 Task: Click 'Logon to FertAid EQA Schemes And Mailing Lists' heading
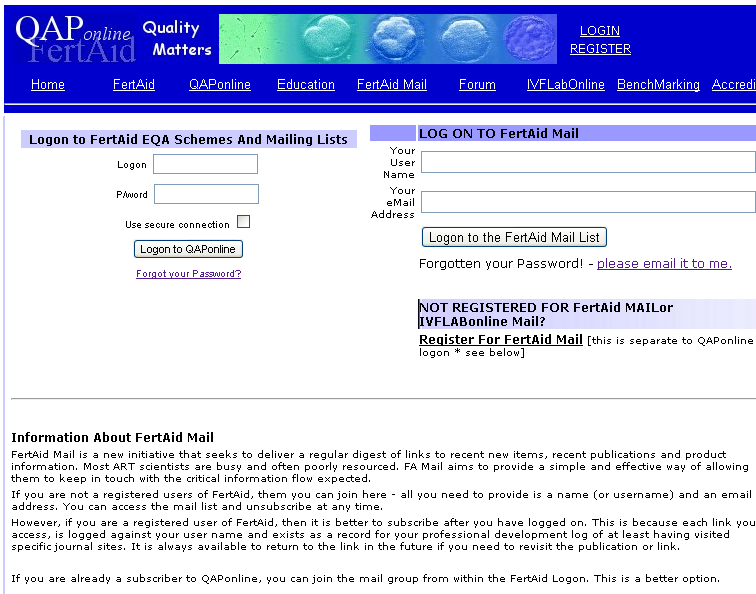click(x=188, y=139)
